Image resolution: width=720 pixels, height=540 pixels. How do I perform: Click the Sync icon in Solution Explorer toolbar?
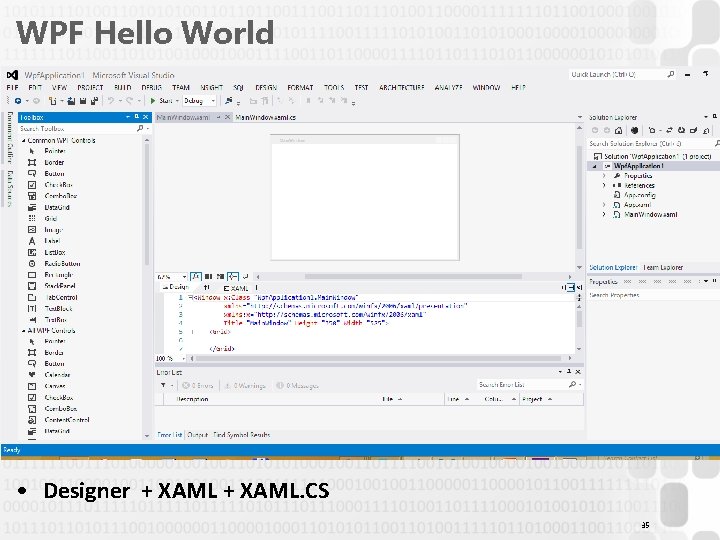pos(669,130)
